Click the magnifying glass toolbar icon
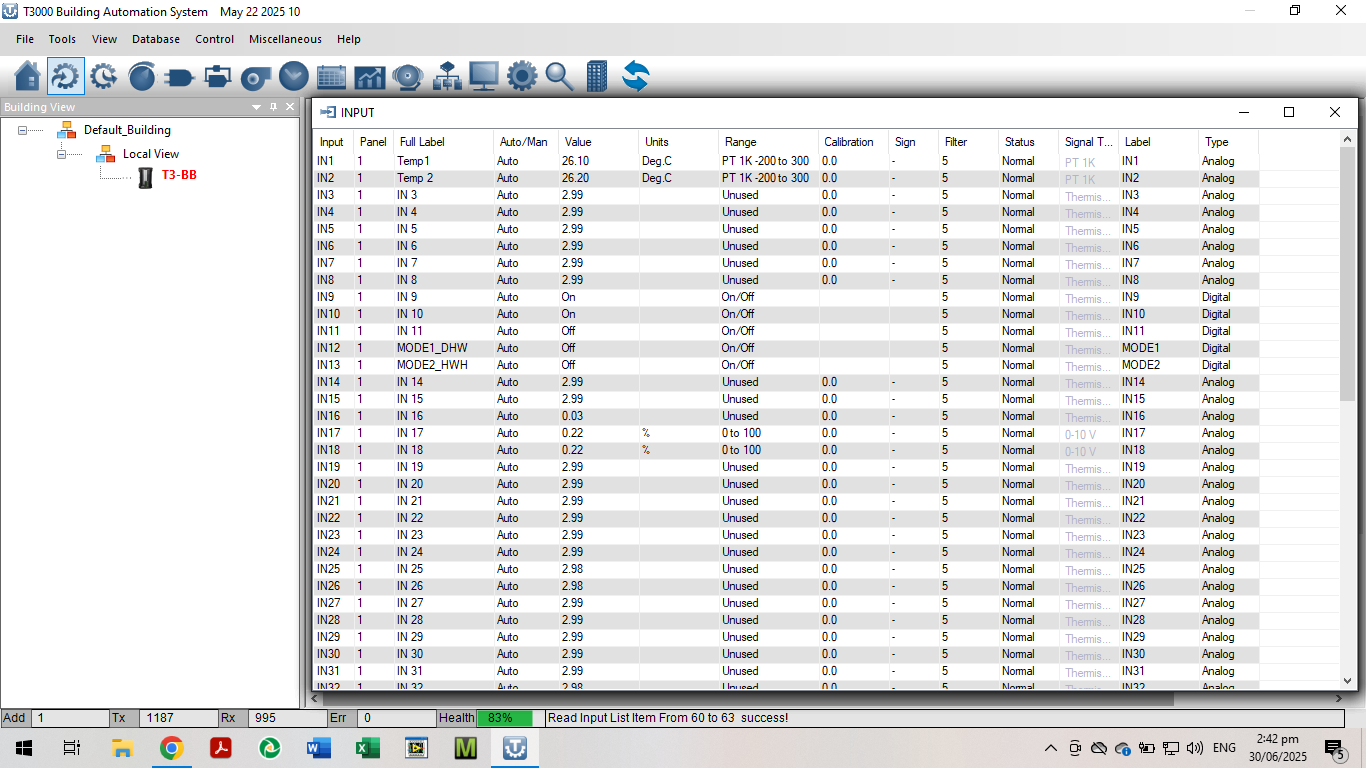 559,76
